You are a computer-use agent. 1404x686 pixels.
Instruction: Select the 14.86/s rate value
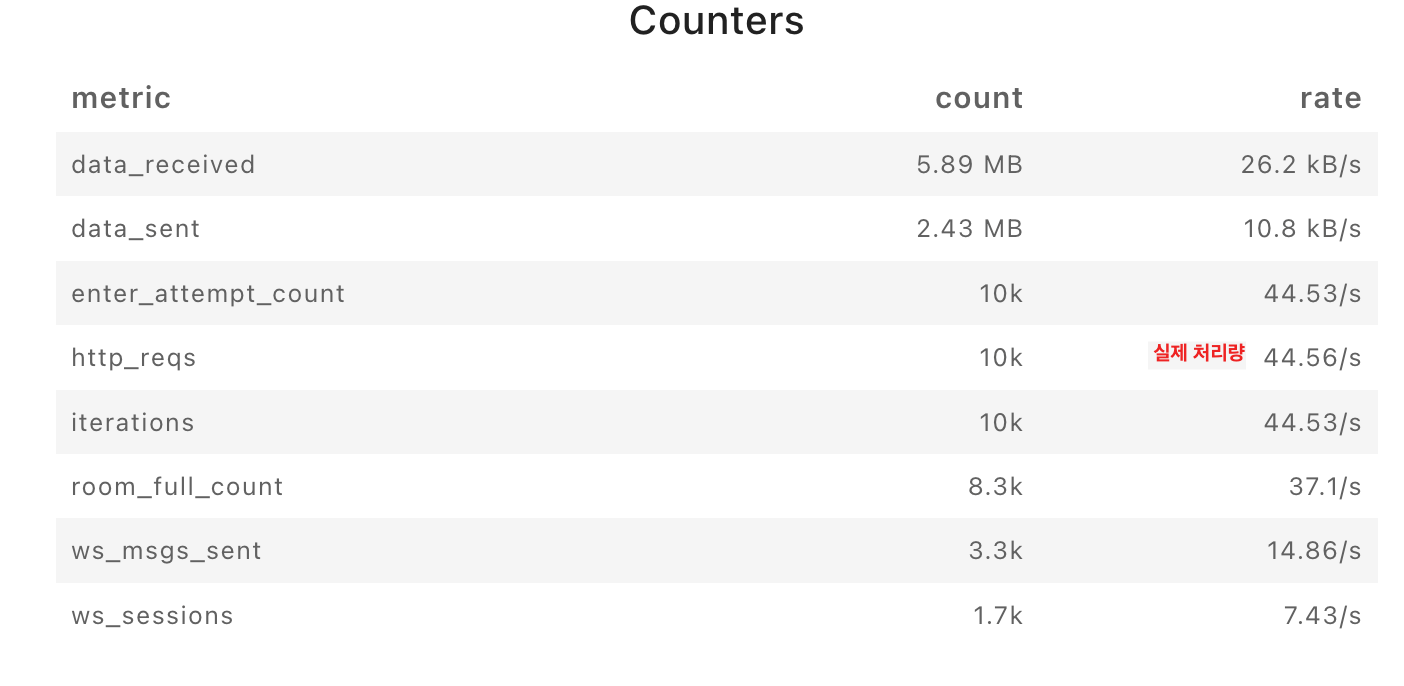point(1313,551)
